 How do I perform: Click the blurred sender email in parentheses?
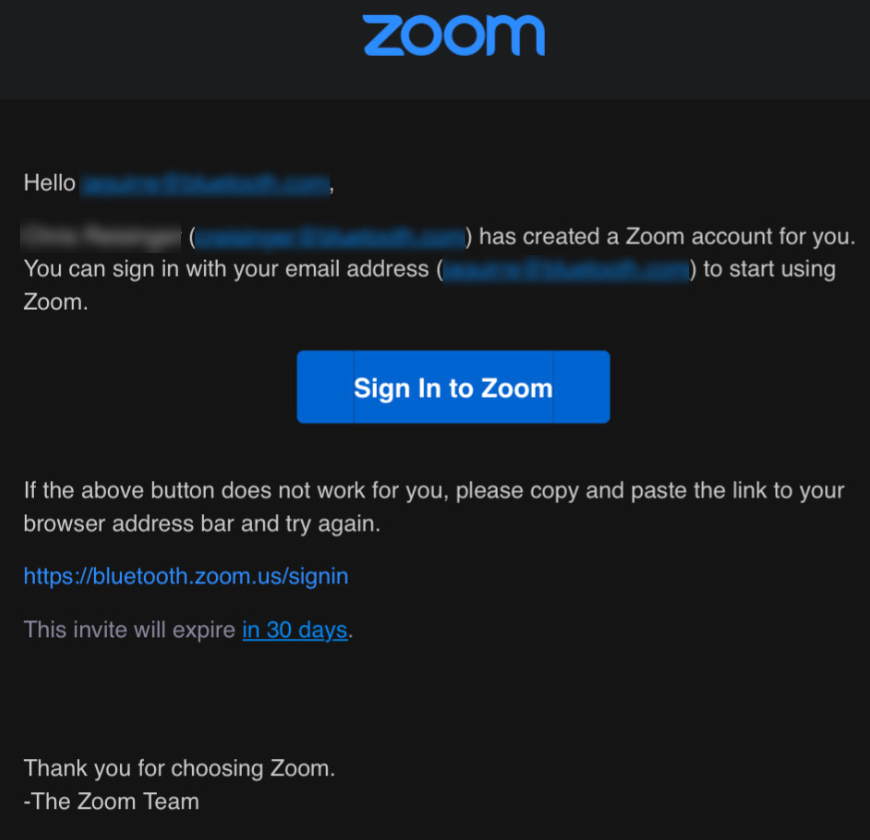[330, 237]
